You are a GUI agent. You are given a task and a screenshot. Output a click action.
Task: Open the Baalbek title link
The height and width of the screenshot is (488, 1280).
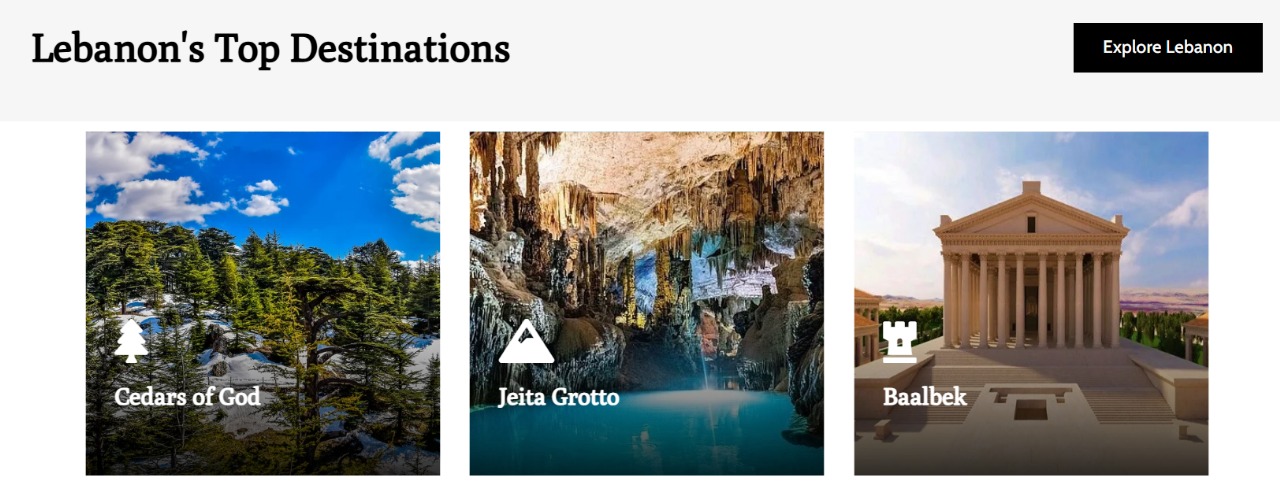(x=924, y=397)
